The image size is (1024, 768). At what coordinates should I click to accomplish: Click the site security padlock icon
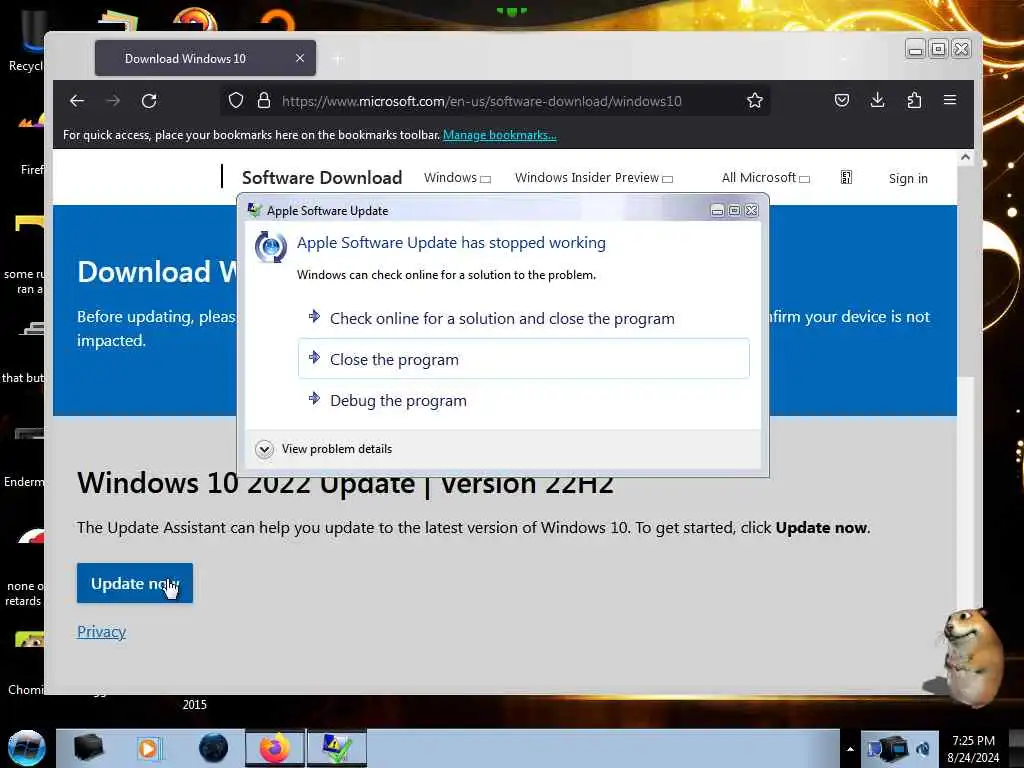[x=264, y=101]
